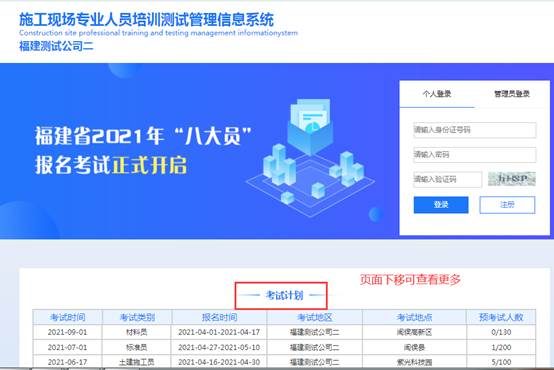This screenshot has width=554, height=370.
Task: Select the 2021-06-17 土建施工员 exam row
Action: [284, 362]
